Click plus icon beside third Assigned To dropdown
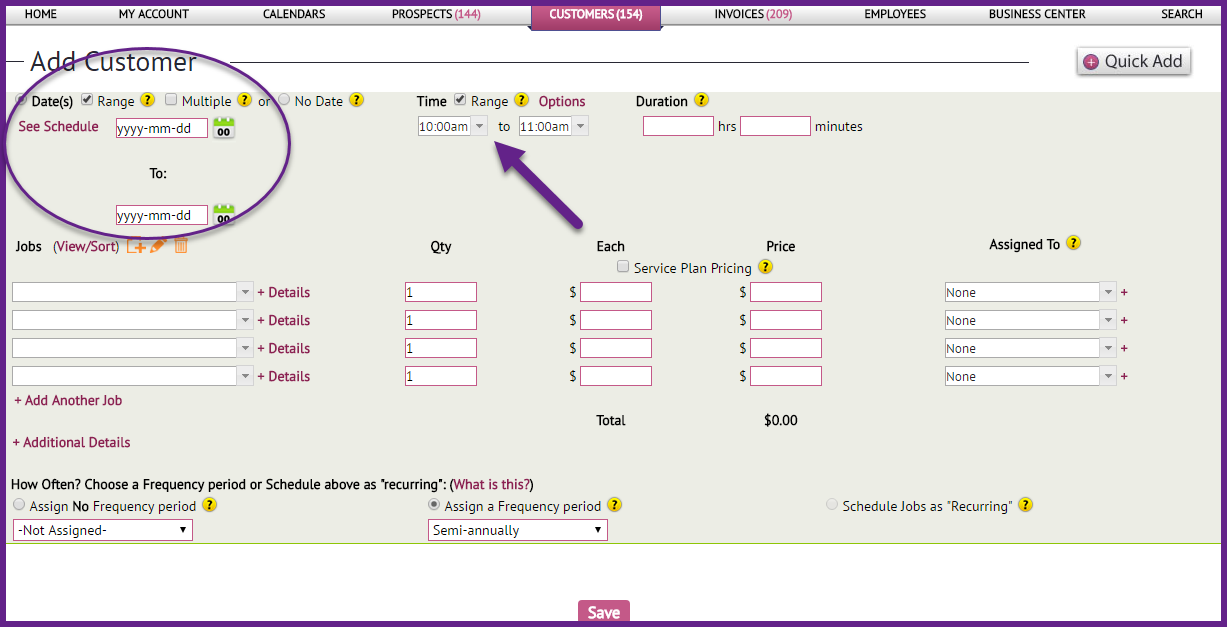The width and height of the screenshot is (1227, 627). pyautogui.click(x=1124, y=348)
